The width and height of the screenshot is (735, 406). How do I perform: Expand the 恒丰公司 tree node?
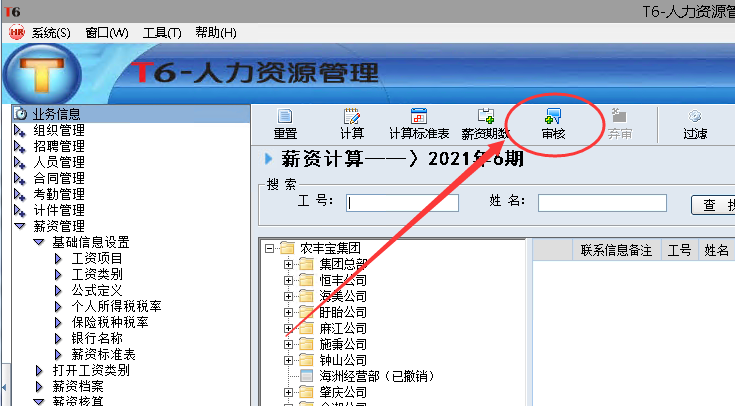tap(289, 280)
